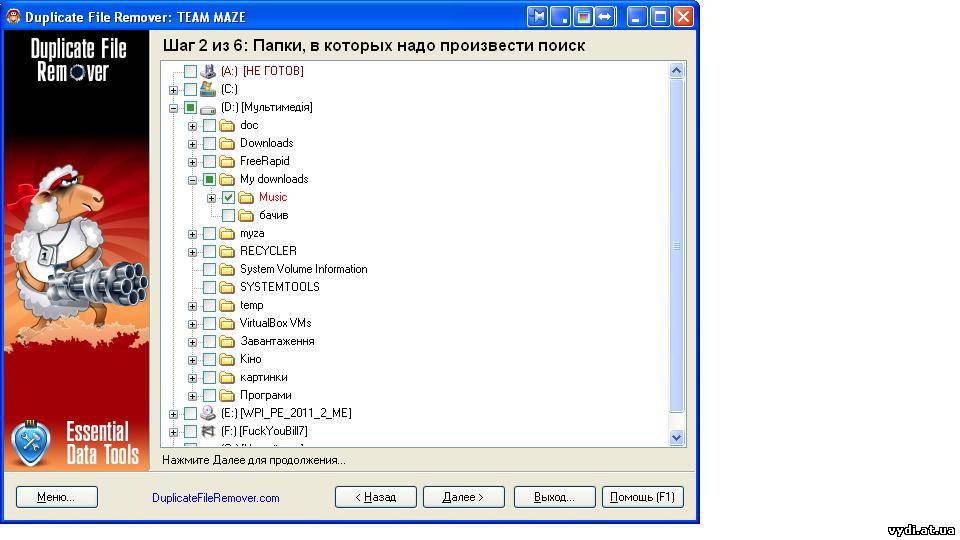The image size is (960, 540).
Task: Click the floppy drive A: icon
Action: coord(208,71)
